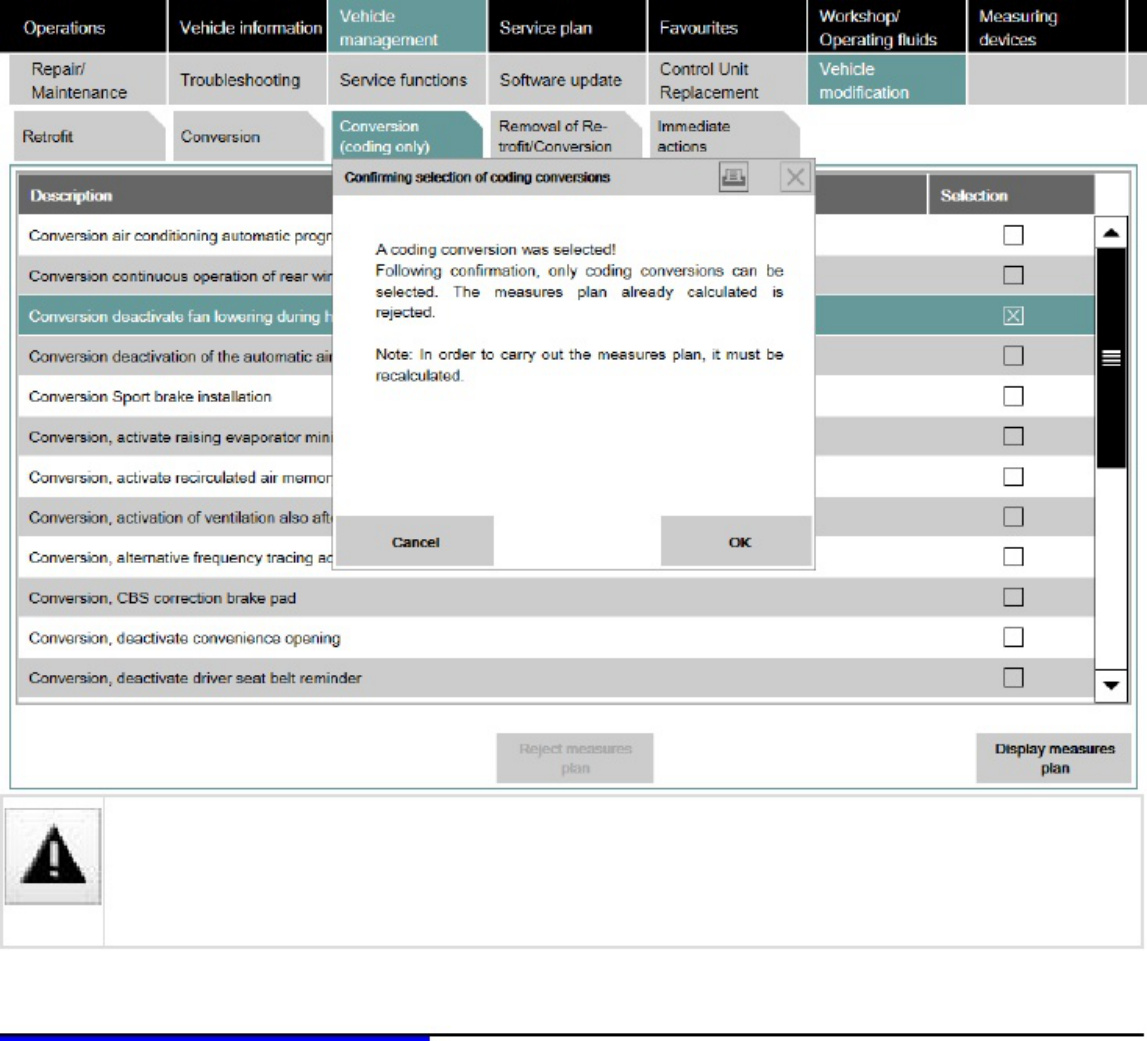The height and width of the screenshot is (1041, 1147).
Task: Check deactivation of automatic air checkbox
Action: pos(1013,356)
